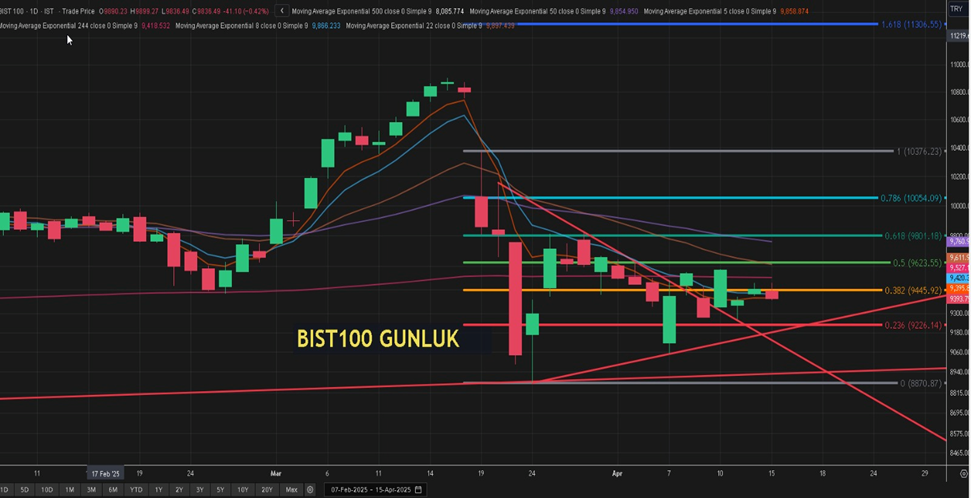Open the BIST 100 - 1D symbol title
Image resolution: width=971 pixels, height=498 pixels.
[x=29, y=11]
